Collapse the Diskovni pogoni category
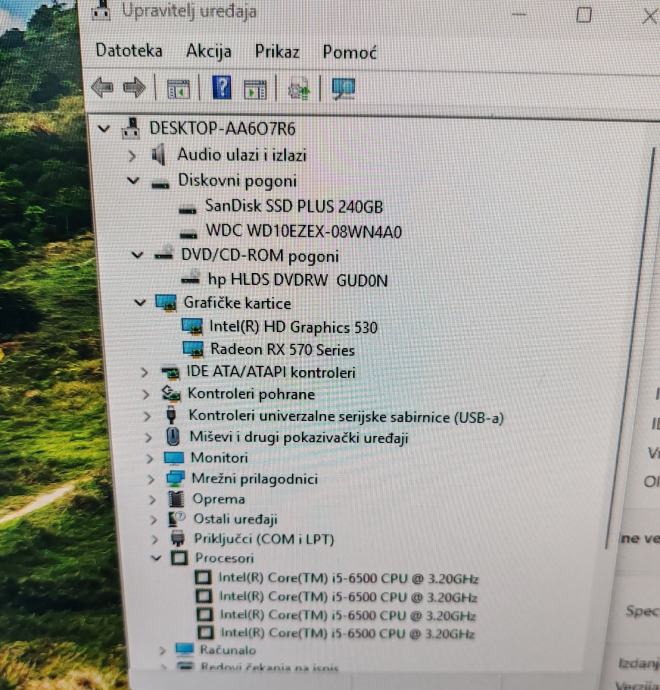Image resolution: width=660 pixels, height=690 pixels. coord(133,180)
